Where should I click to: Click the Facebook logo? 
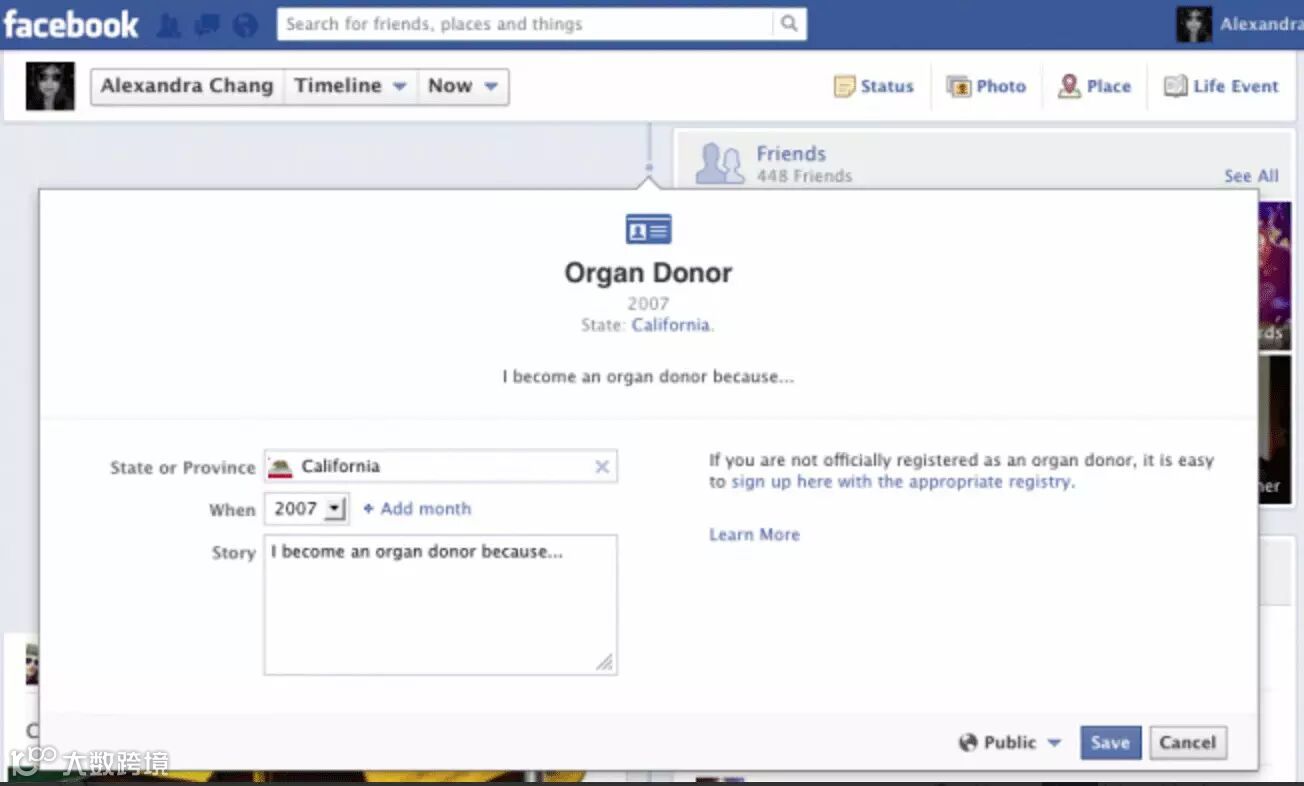(x=71, y=24)
